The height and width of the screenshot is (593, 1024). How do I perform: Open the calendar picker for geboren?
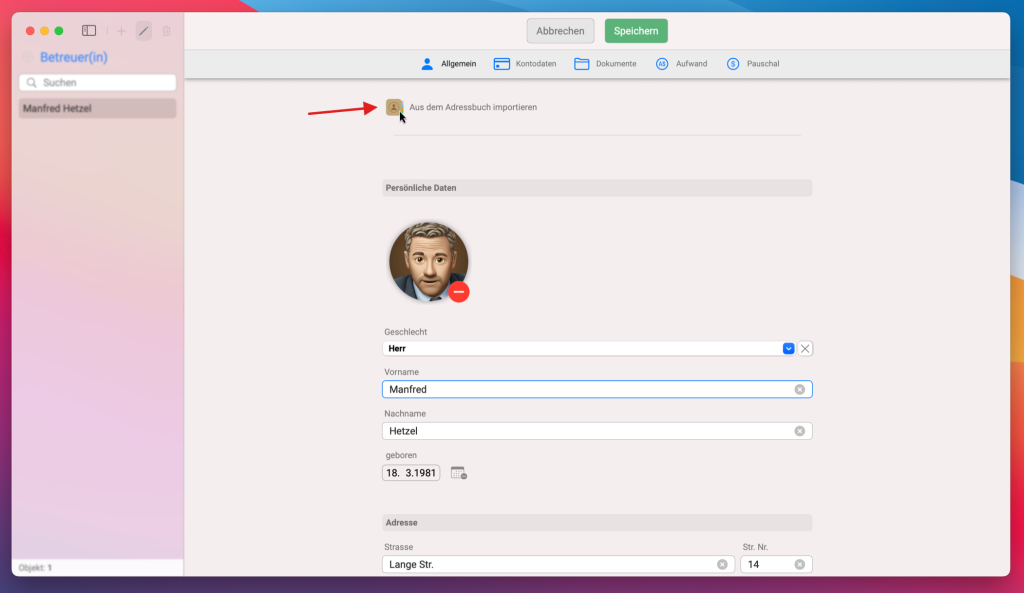click(458, 473)
